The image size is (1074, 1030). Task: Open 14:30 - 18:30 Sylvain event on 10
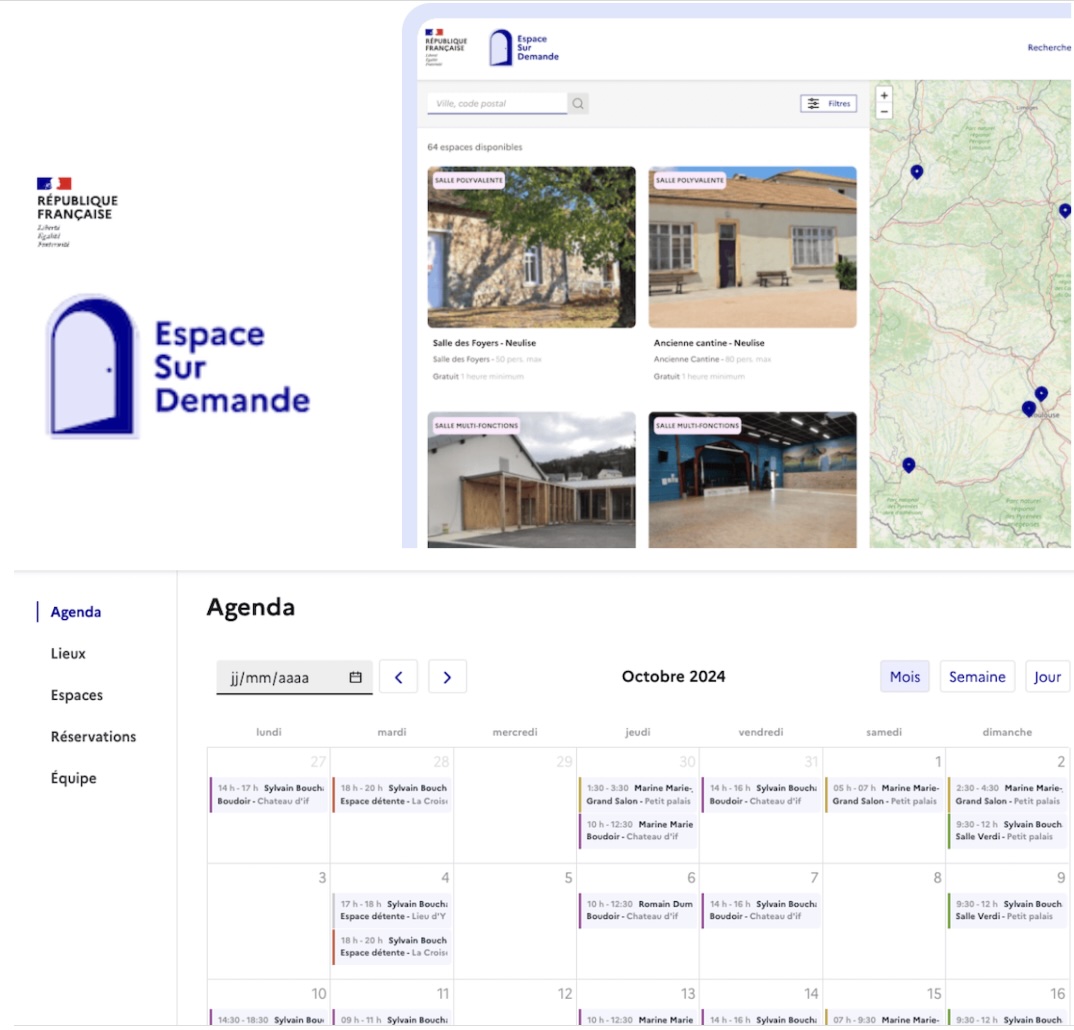click(268, 1018)
